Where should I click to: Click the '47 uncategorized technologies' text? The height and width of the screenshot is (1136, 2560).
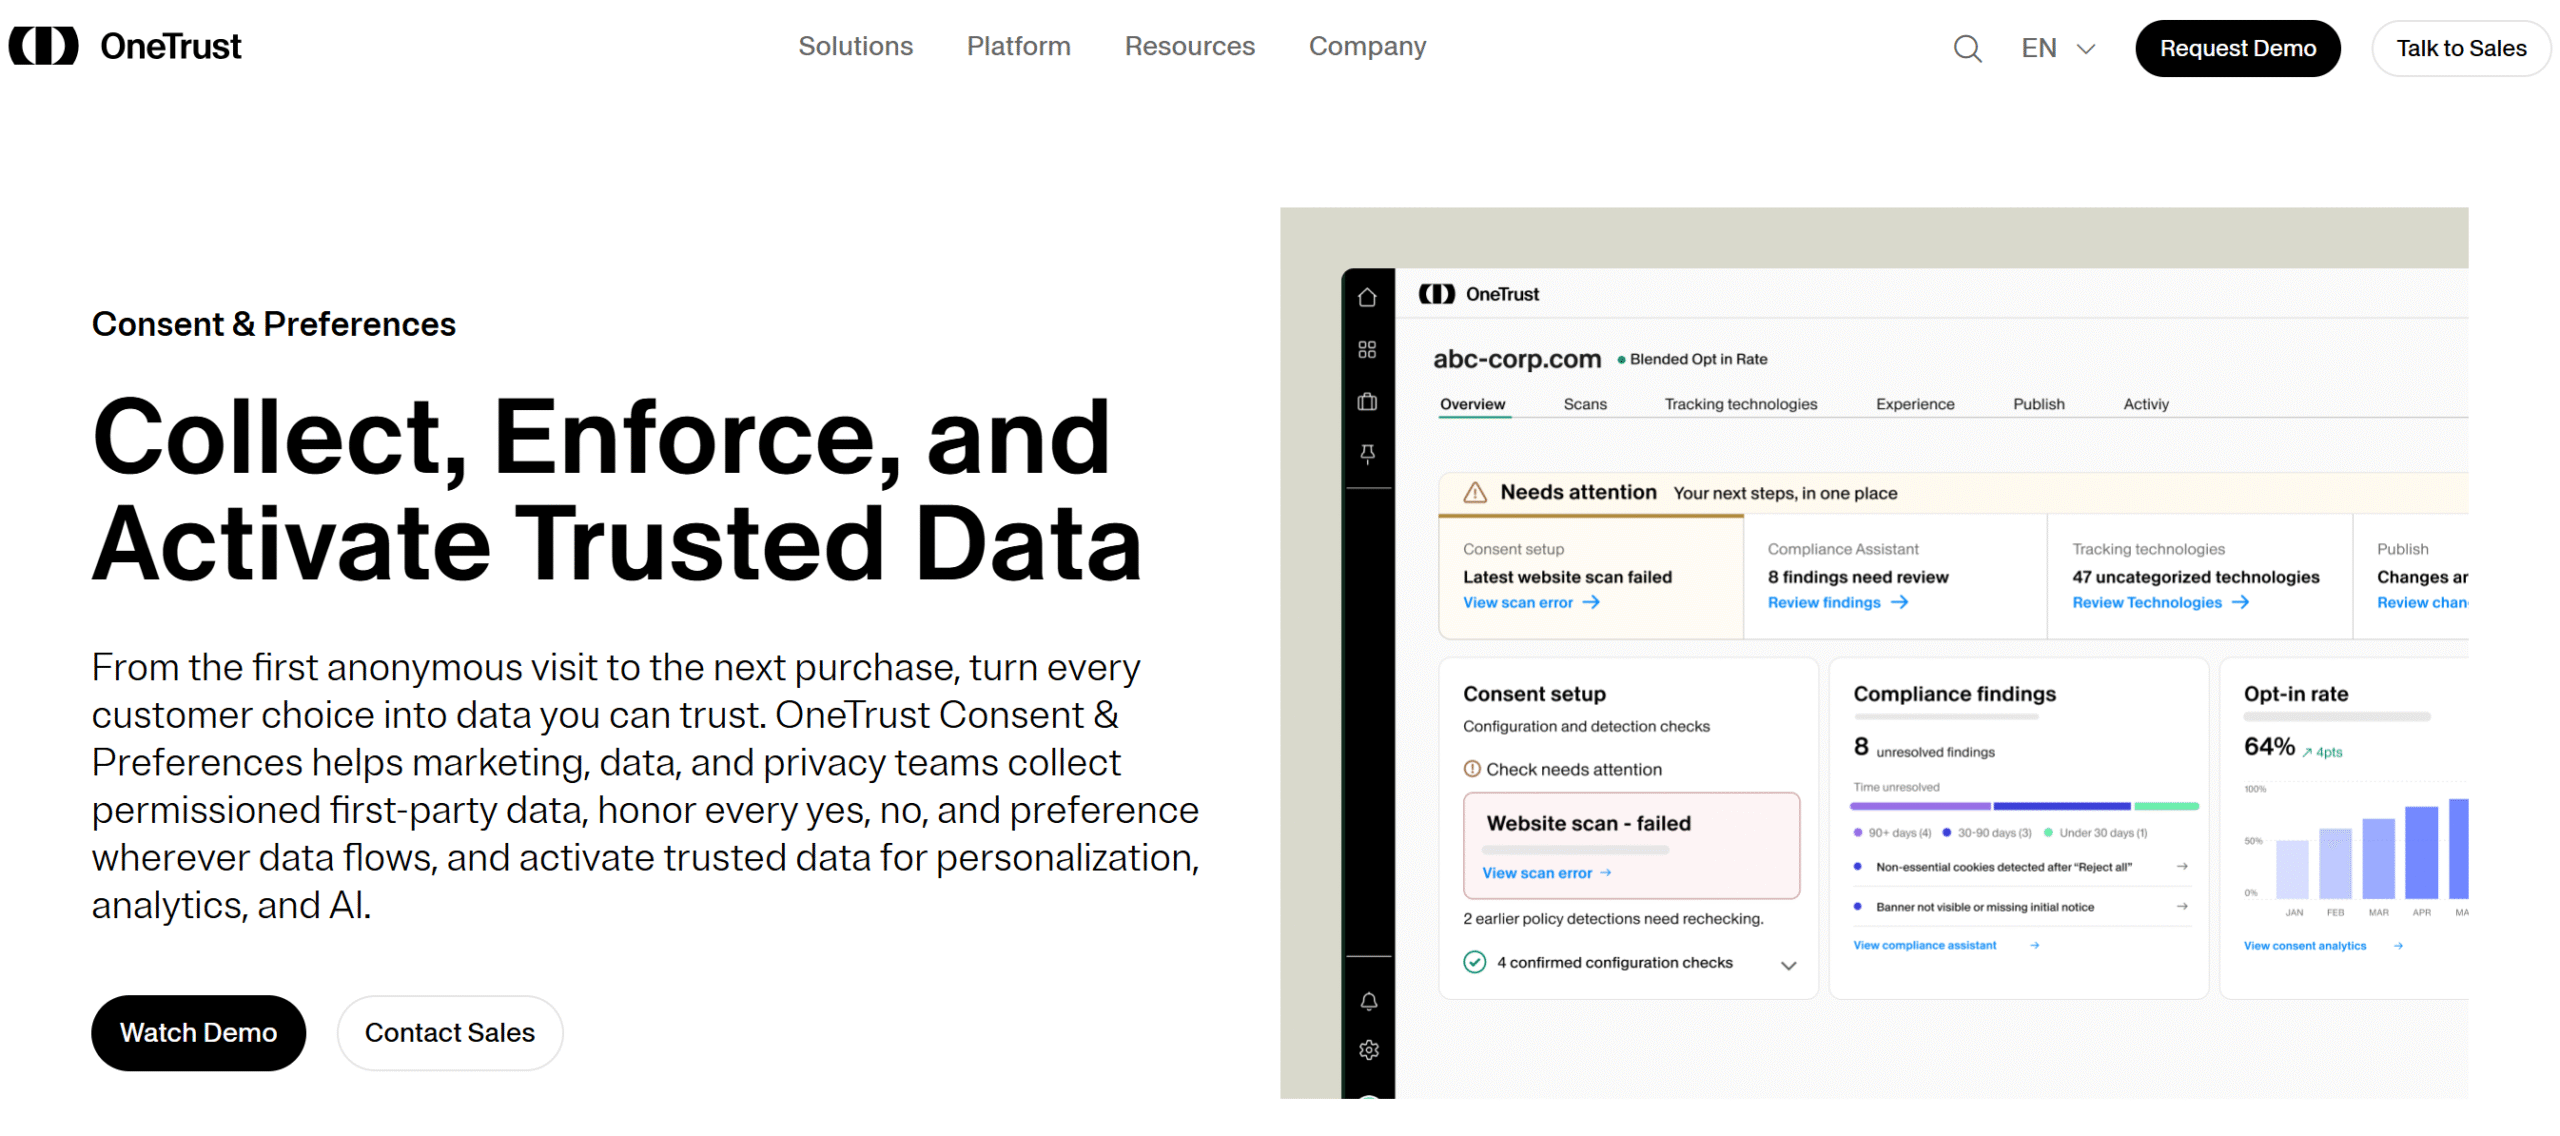click(x=2194, y=576)
